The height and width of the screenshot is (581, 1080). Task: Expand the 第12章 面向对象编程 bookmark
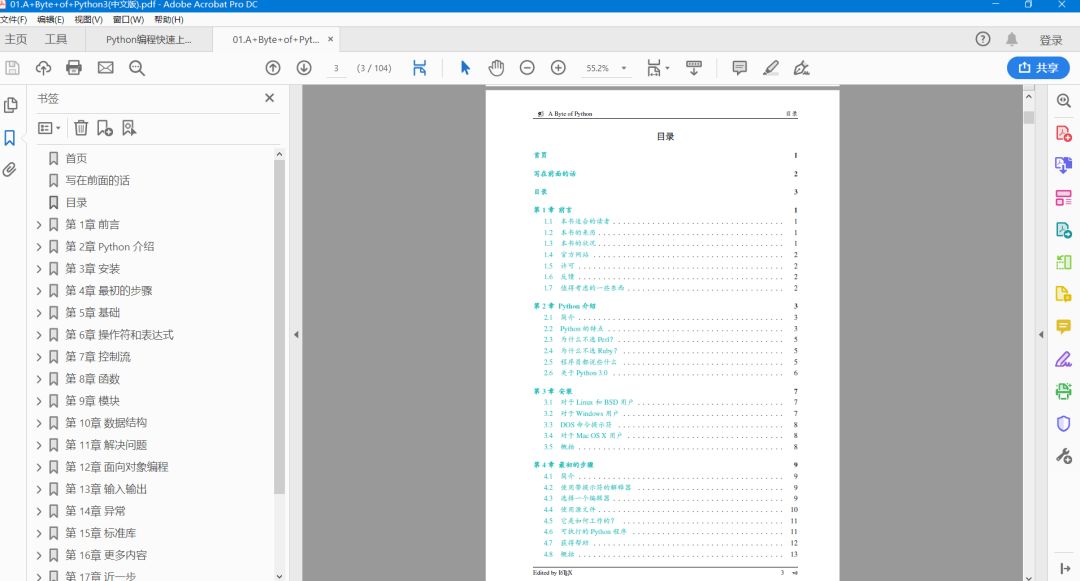(x=39, y=467)
